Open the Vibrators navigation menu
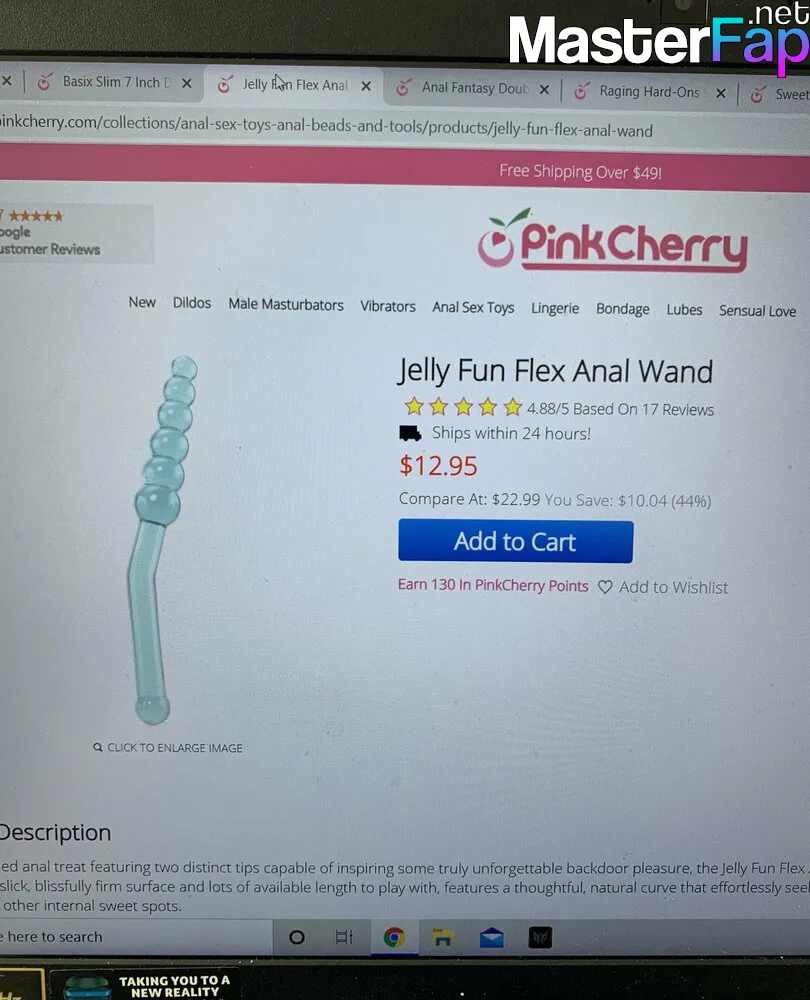This screenshot has height=1000, width=810. pos(388,306)
